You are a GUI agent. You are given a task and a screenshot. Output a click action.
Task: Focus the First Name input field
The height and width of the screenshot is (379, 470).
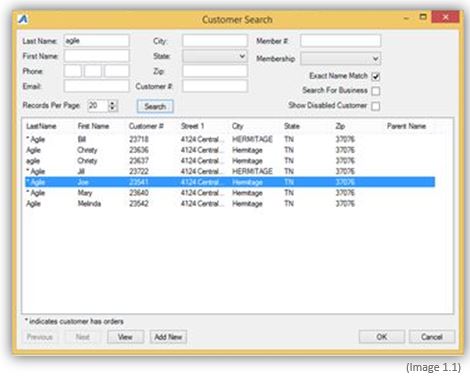coord(96,56)
